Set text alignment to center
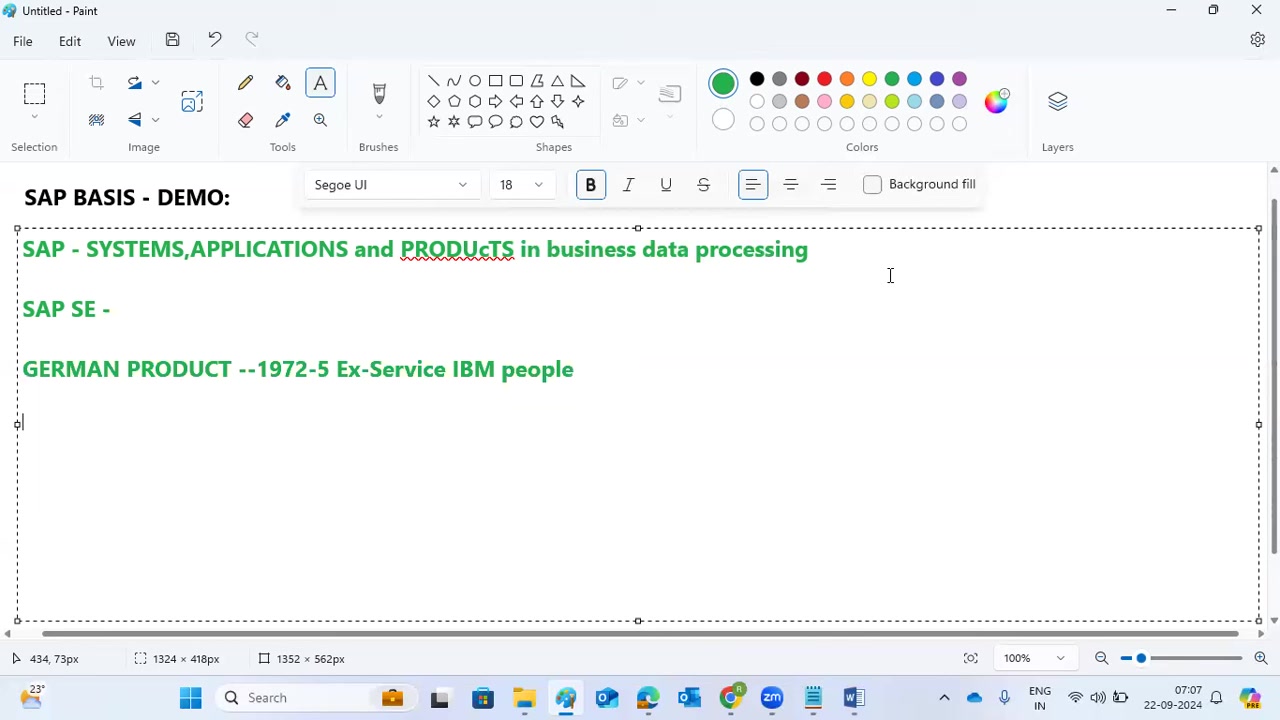Image resolution: width=1280 pixels, height=720 pixels. pos(791,185)
